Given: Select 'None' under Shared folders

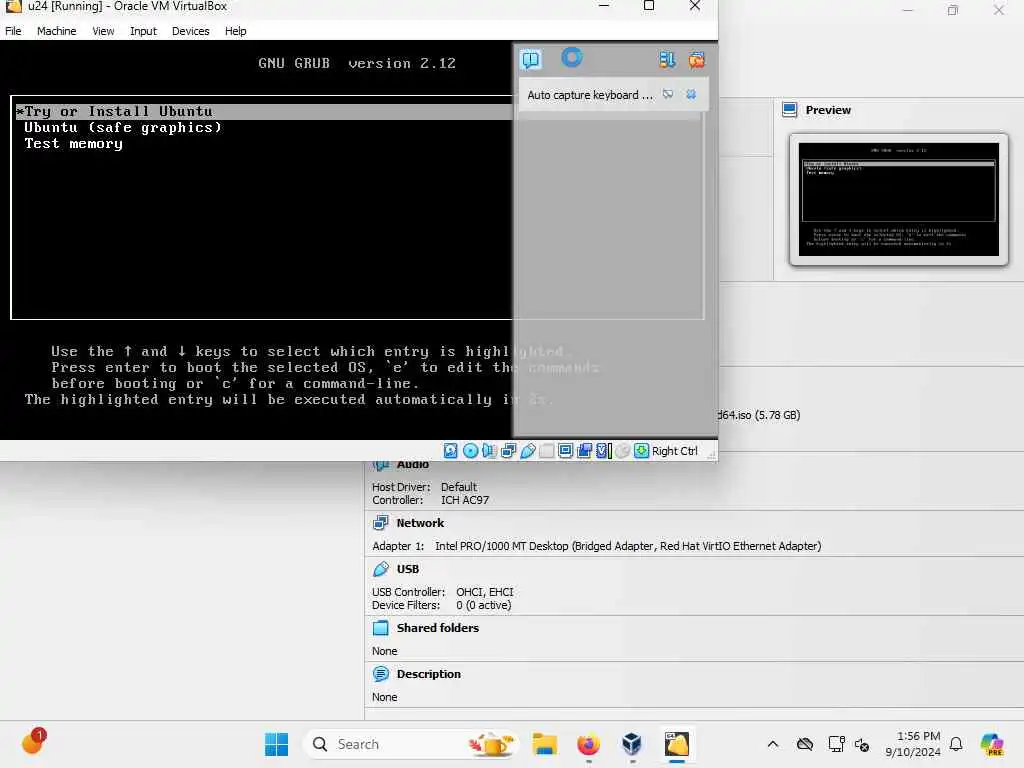Looking at the screenshot, I should point(385,651).
